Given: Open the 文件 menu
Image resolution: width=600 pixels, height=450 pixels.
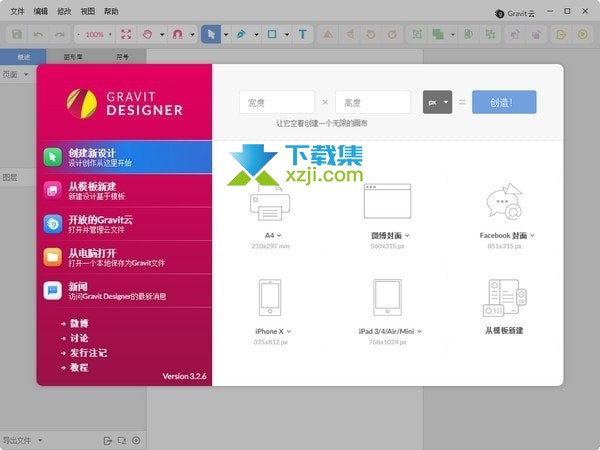Looking at the screenshot, I should tap(17, 11).
